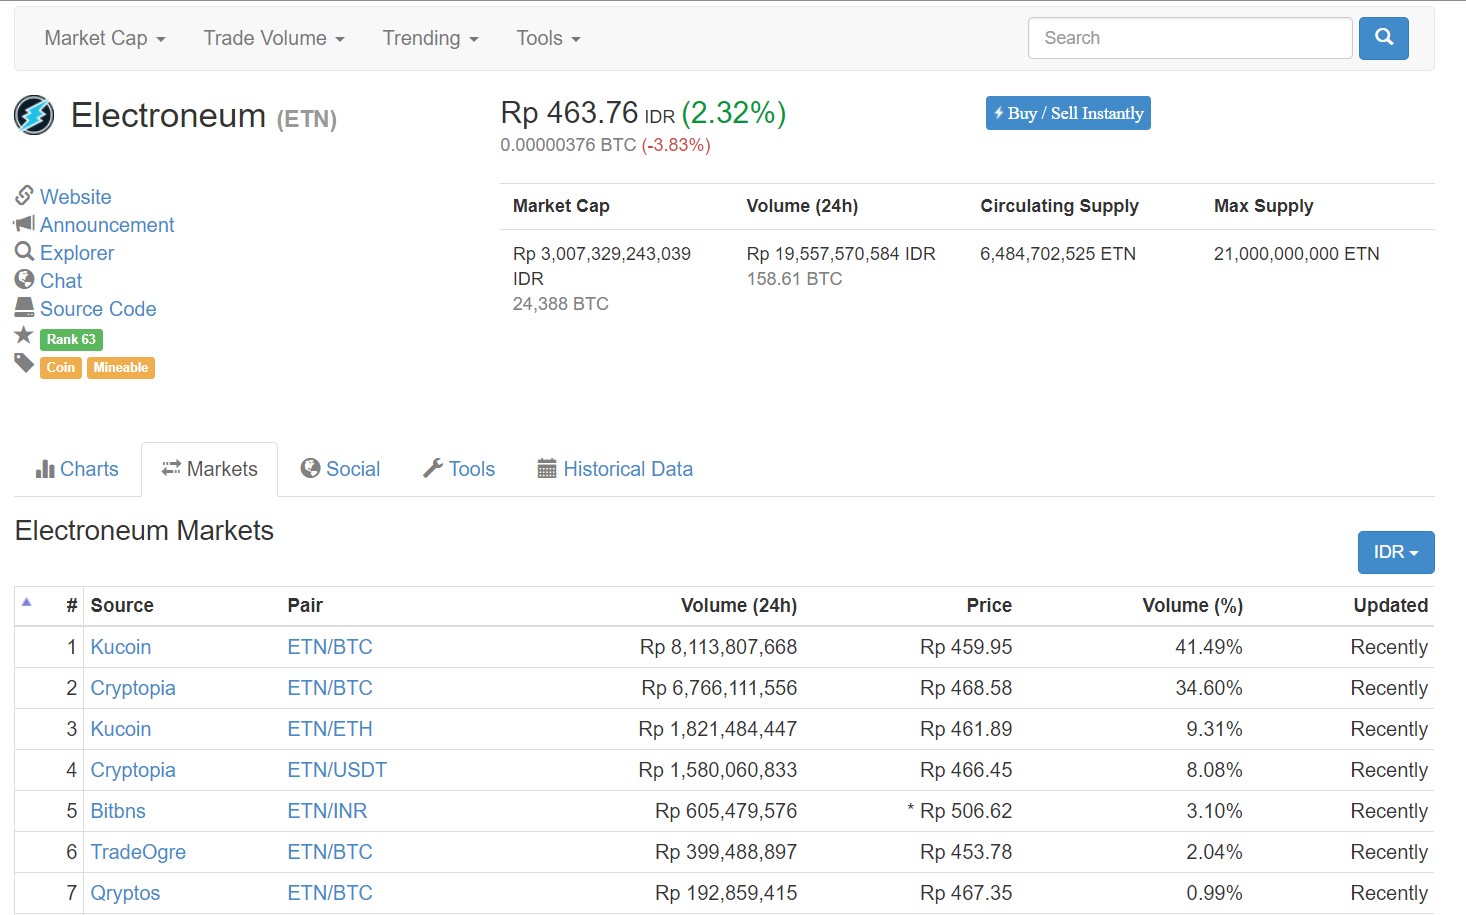Click the Rank 63 badge

pyautogui.click(x=71, y=339)
